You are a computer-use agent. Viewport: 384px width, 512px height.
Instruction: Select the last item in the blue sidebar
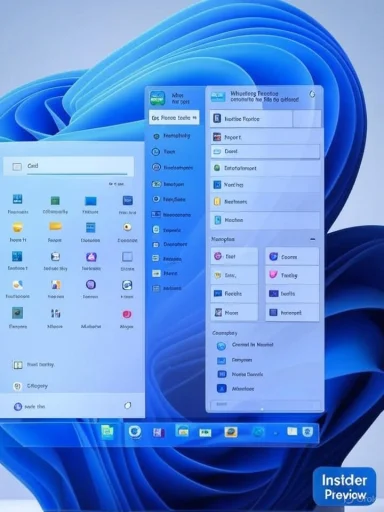167,288
